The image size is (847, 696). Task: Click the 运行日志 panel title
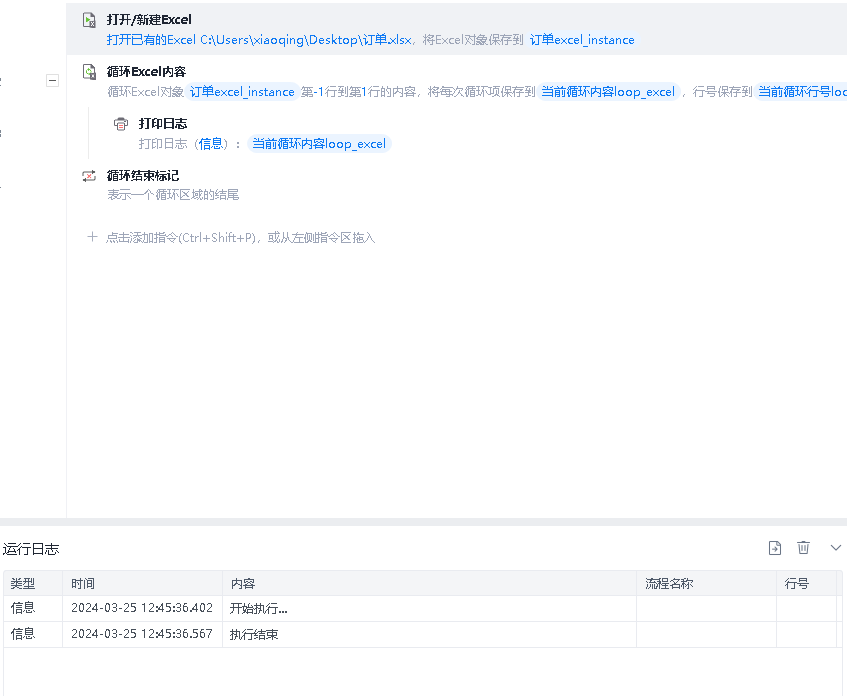click(31, 550)
